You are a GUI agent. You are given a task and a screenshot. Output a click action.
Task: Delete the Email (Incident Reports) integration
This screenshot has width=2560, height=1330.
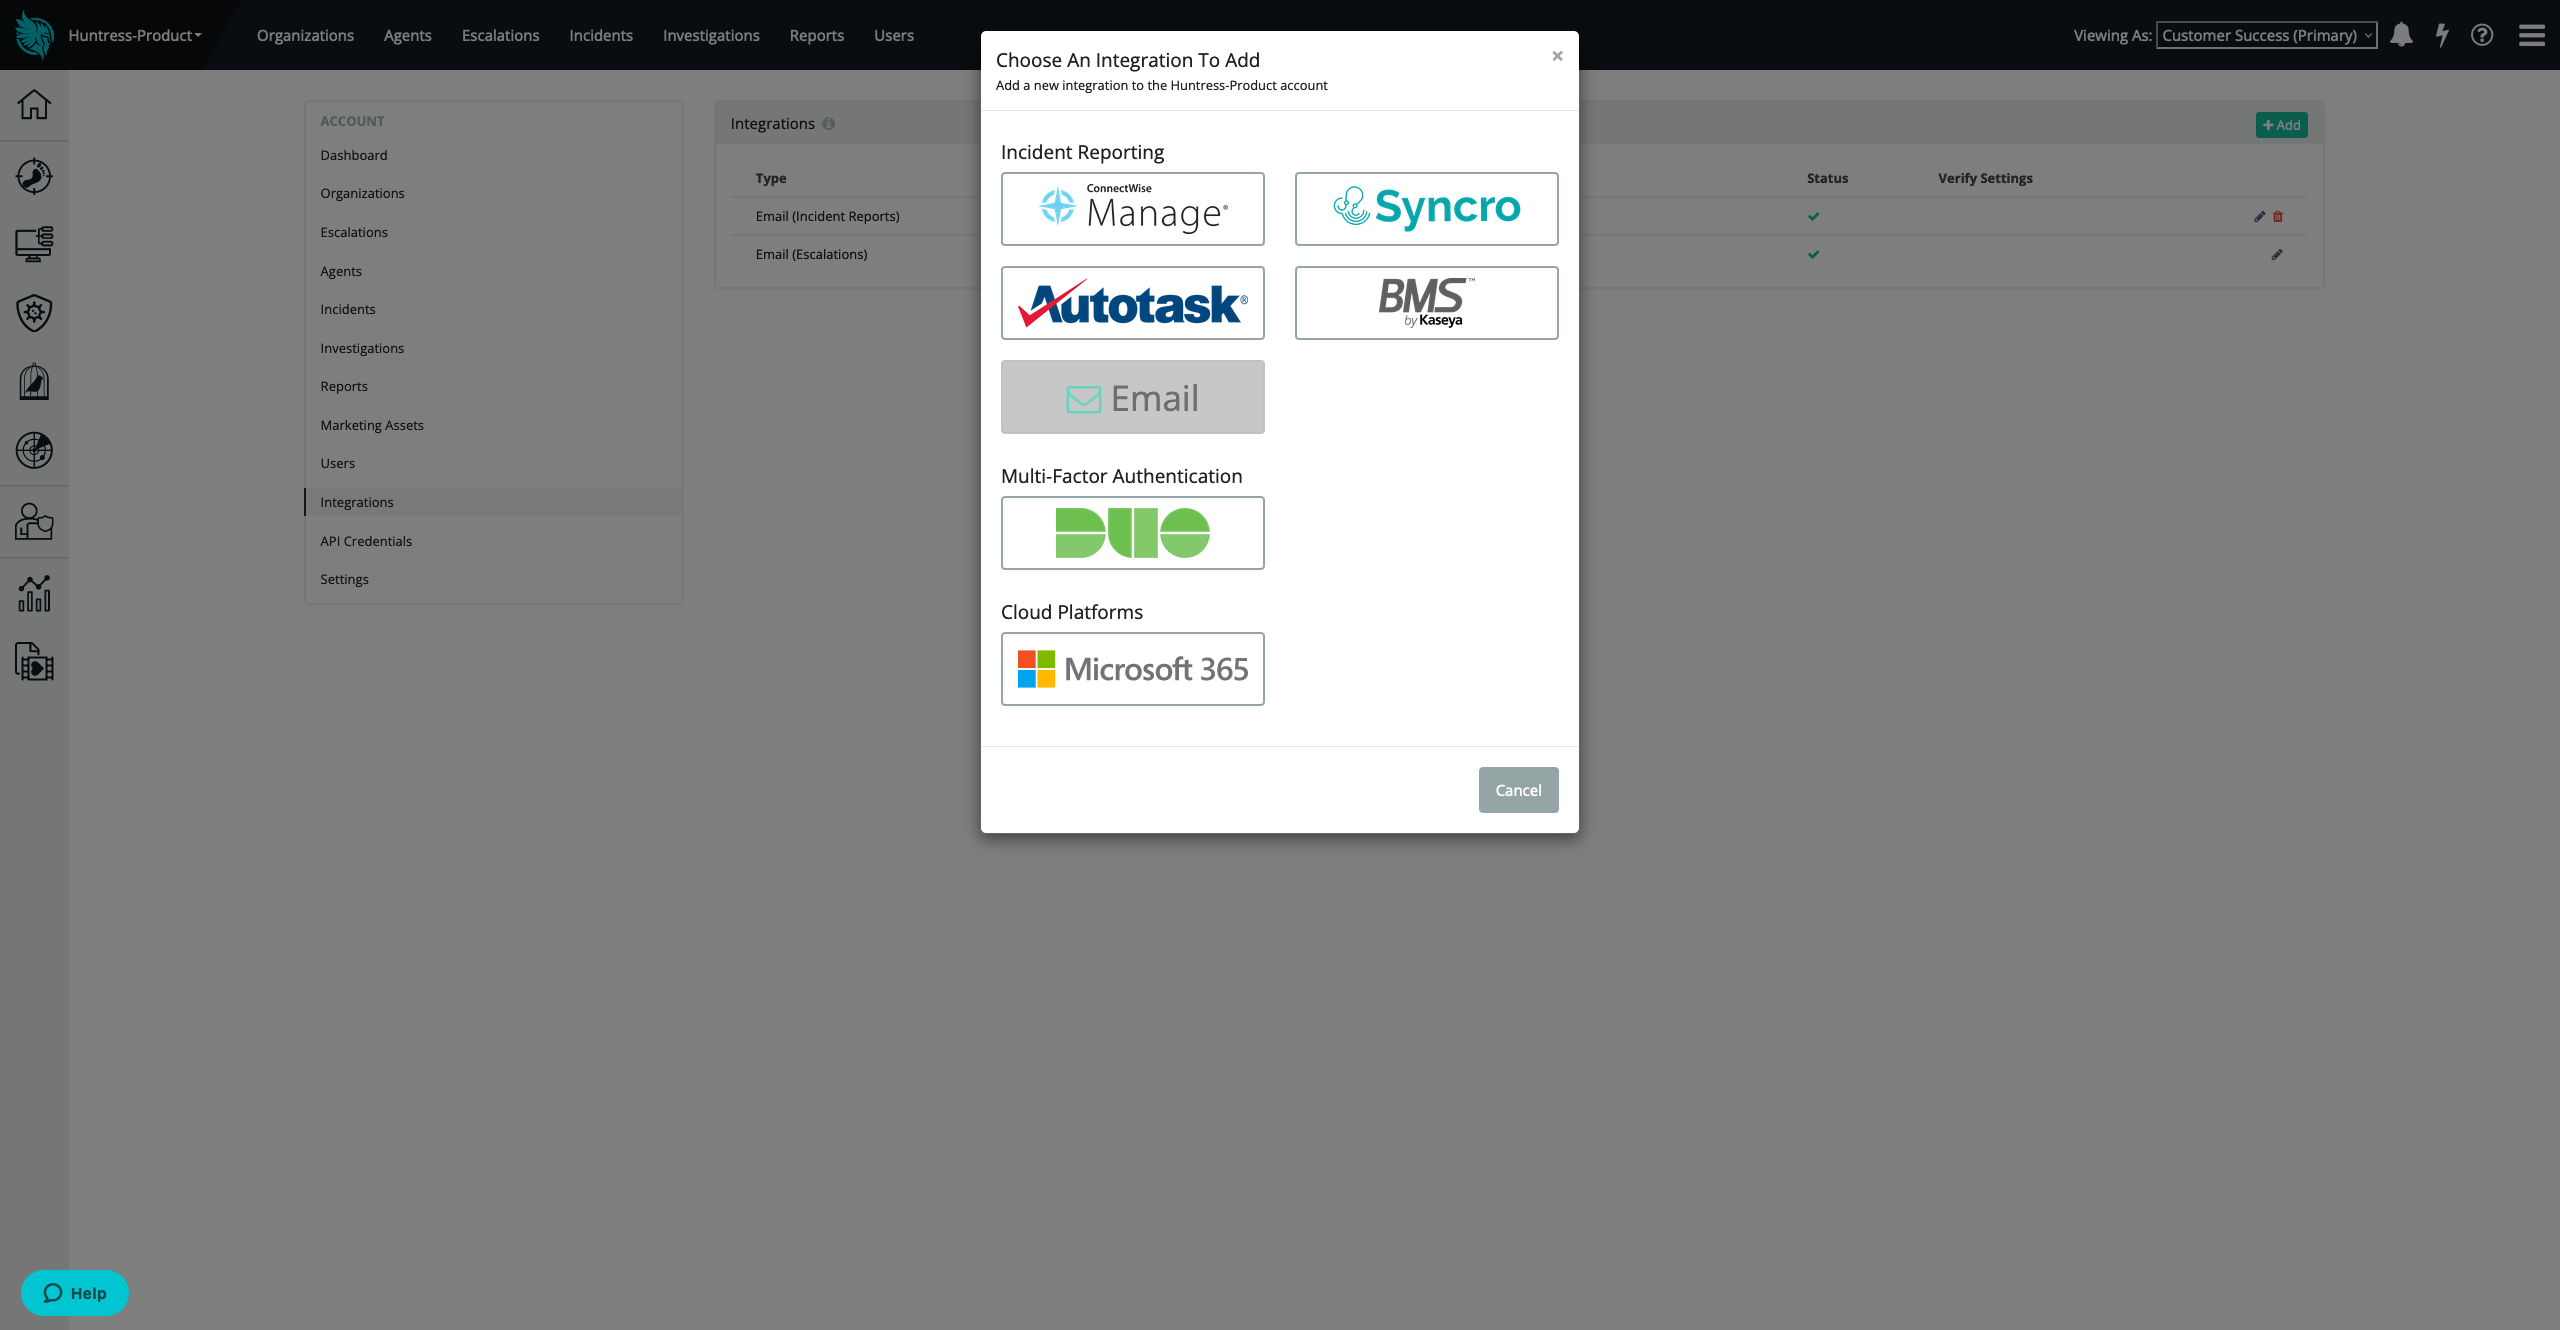2278,216
